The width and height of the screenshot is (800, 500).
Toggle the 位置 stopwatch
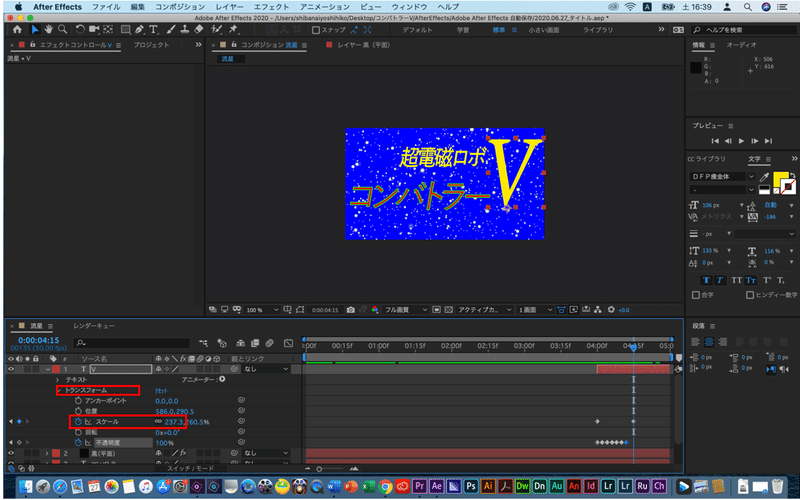tap(78, 411)
